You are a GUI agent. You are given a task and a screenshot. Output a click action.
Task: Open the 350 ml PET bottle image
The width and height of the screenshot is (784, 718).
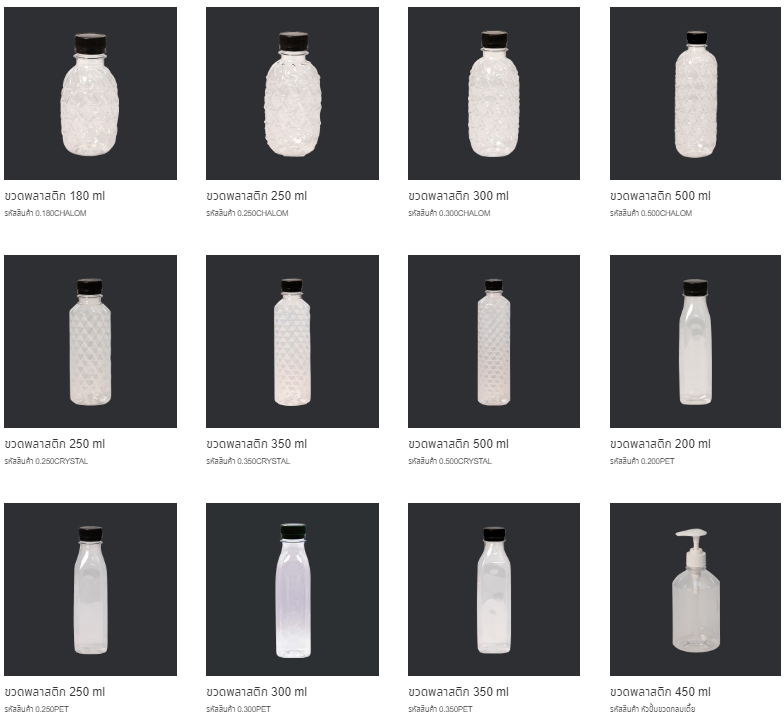point(494,590)
